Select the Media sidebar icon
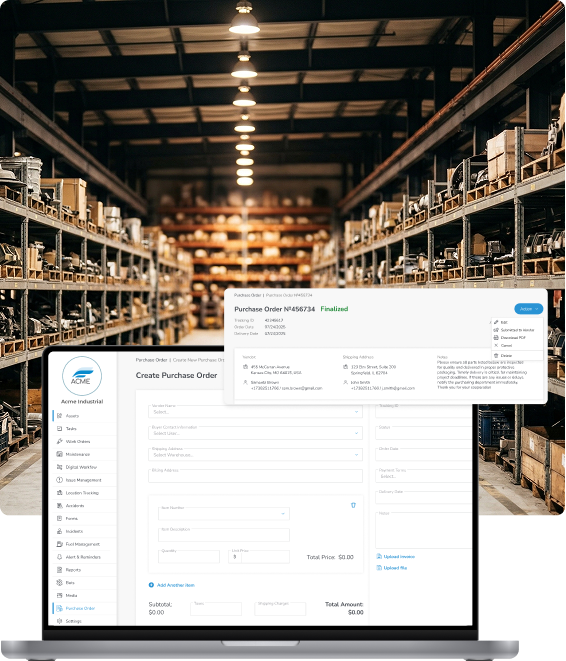Screen dimensions: 566x661 (x=59, y=595)
